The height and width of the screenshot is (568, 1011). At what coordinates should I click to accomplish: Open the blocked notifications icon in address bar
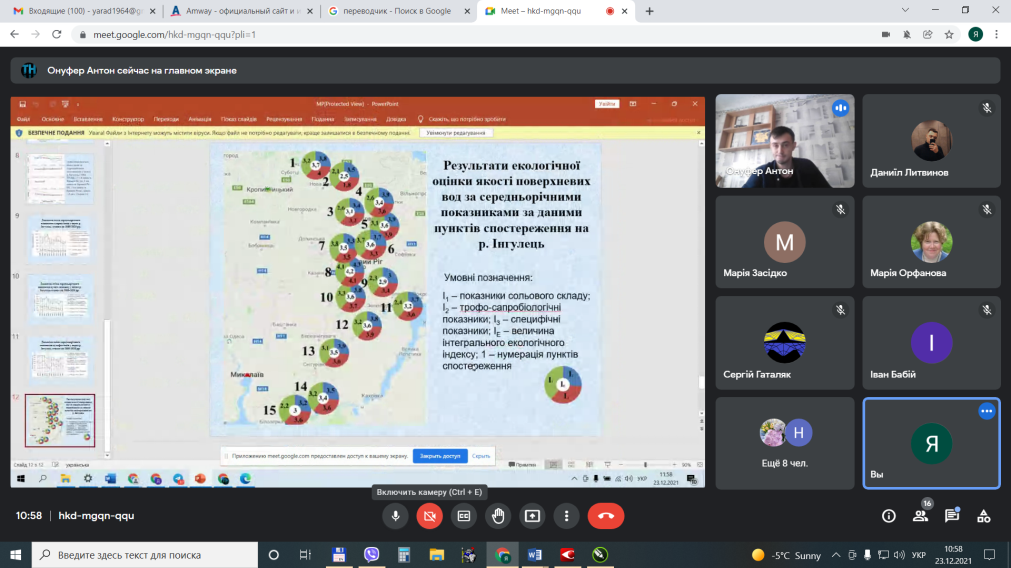click(x=907, y=34)
